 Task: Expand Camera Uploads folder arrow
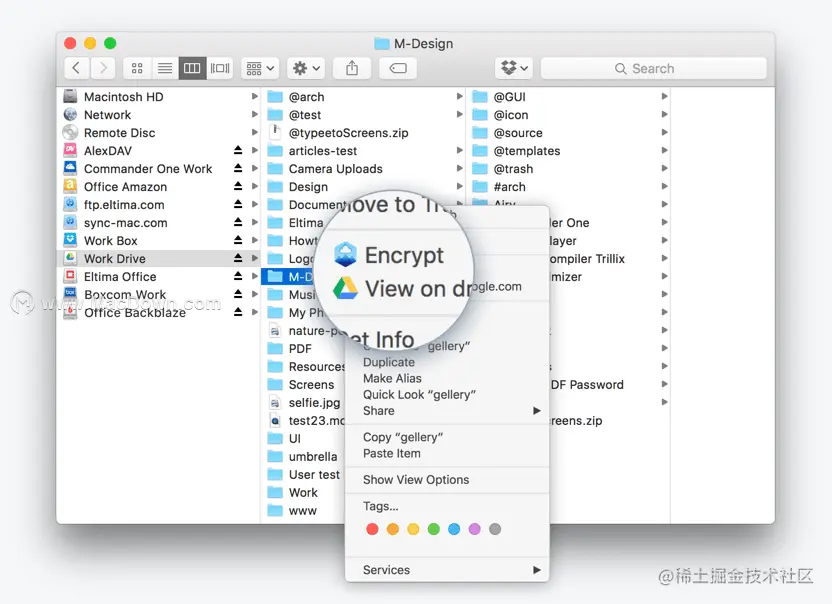pyautogui.click(x=460, y=169)
